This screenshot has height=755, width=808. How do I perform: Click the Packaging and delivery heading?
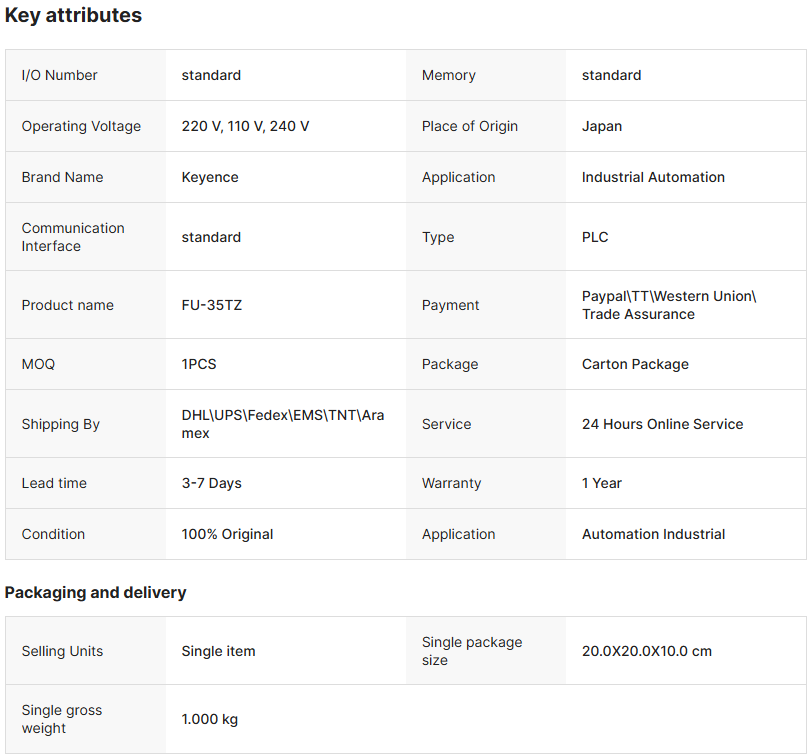(x=95, y=592)
